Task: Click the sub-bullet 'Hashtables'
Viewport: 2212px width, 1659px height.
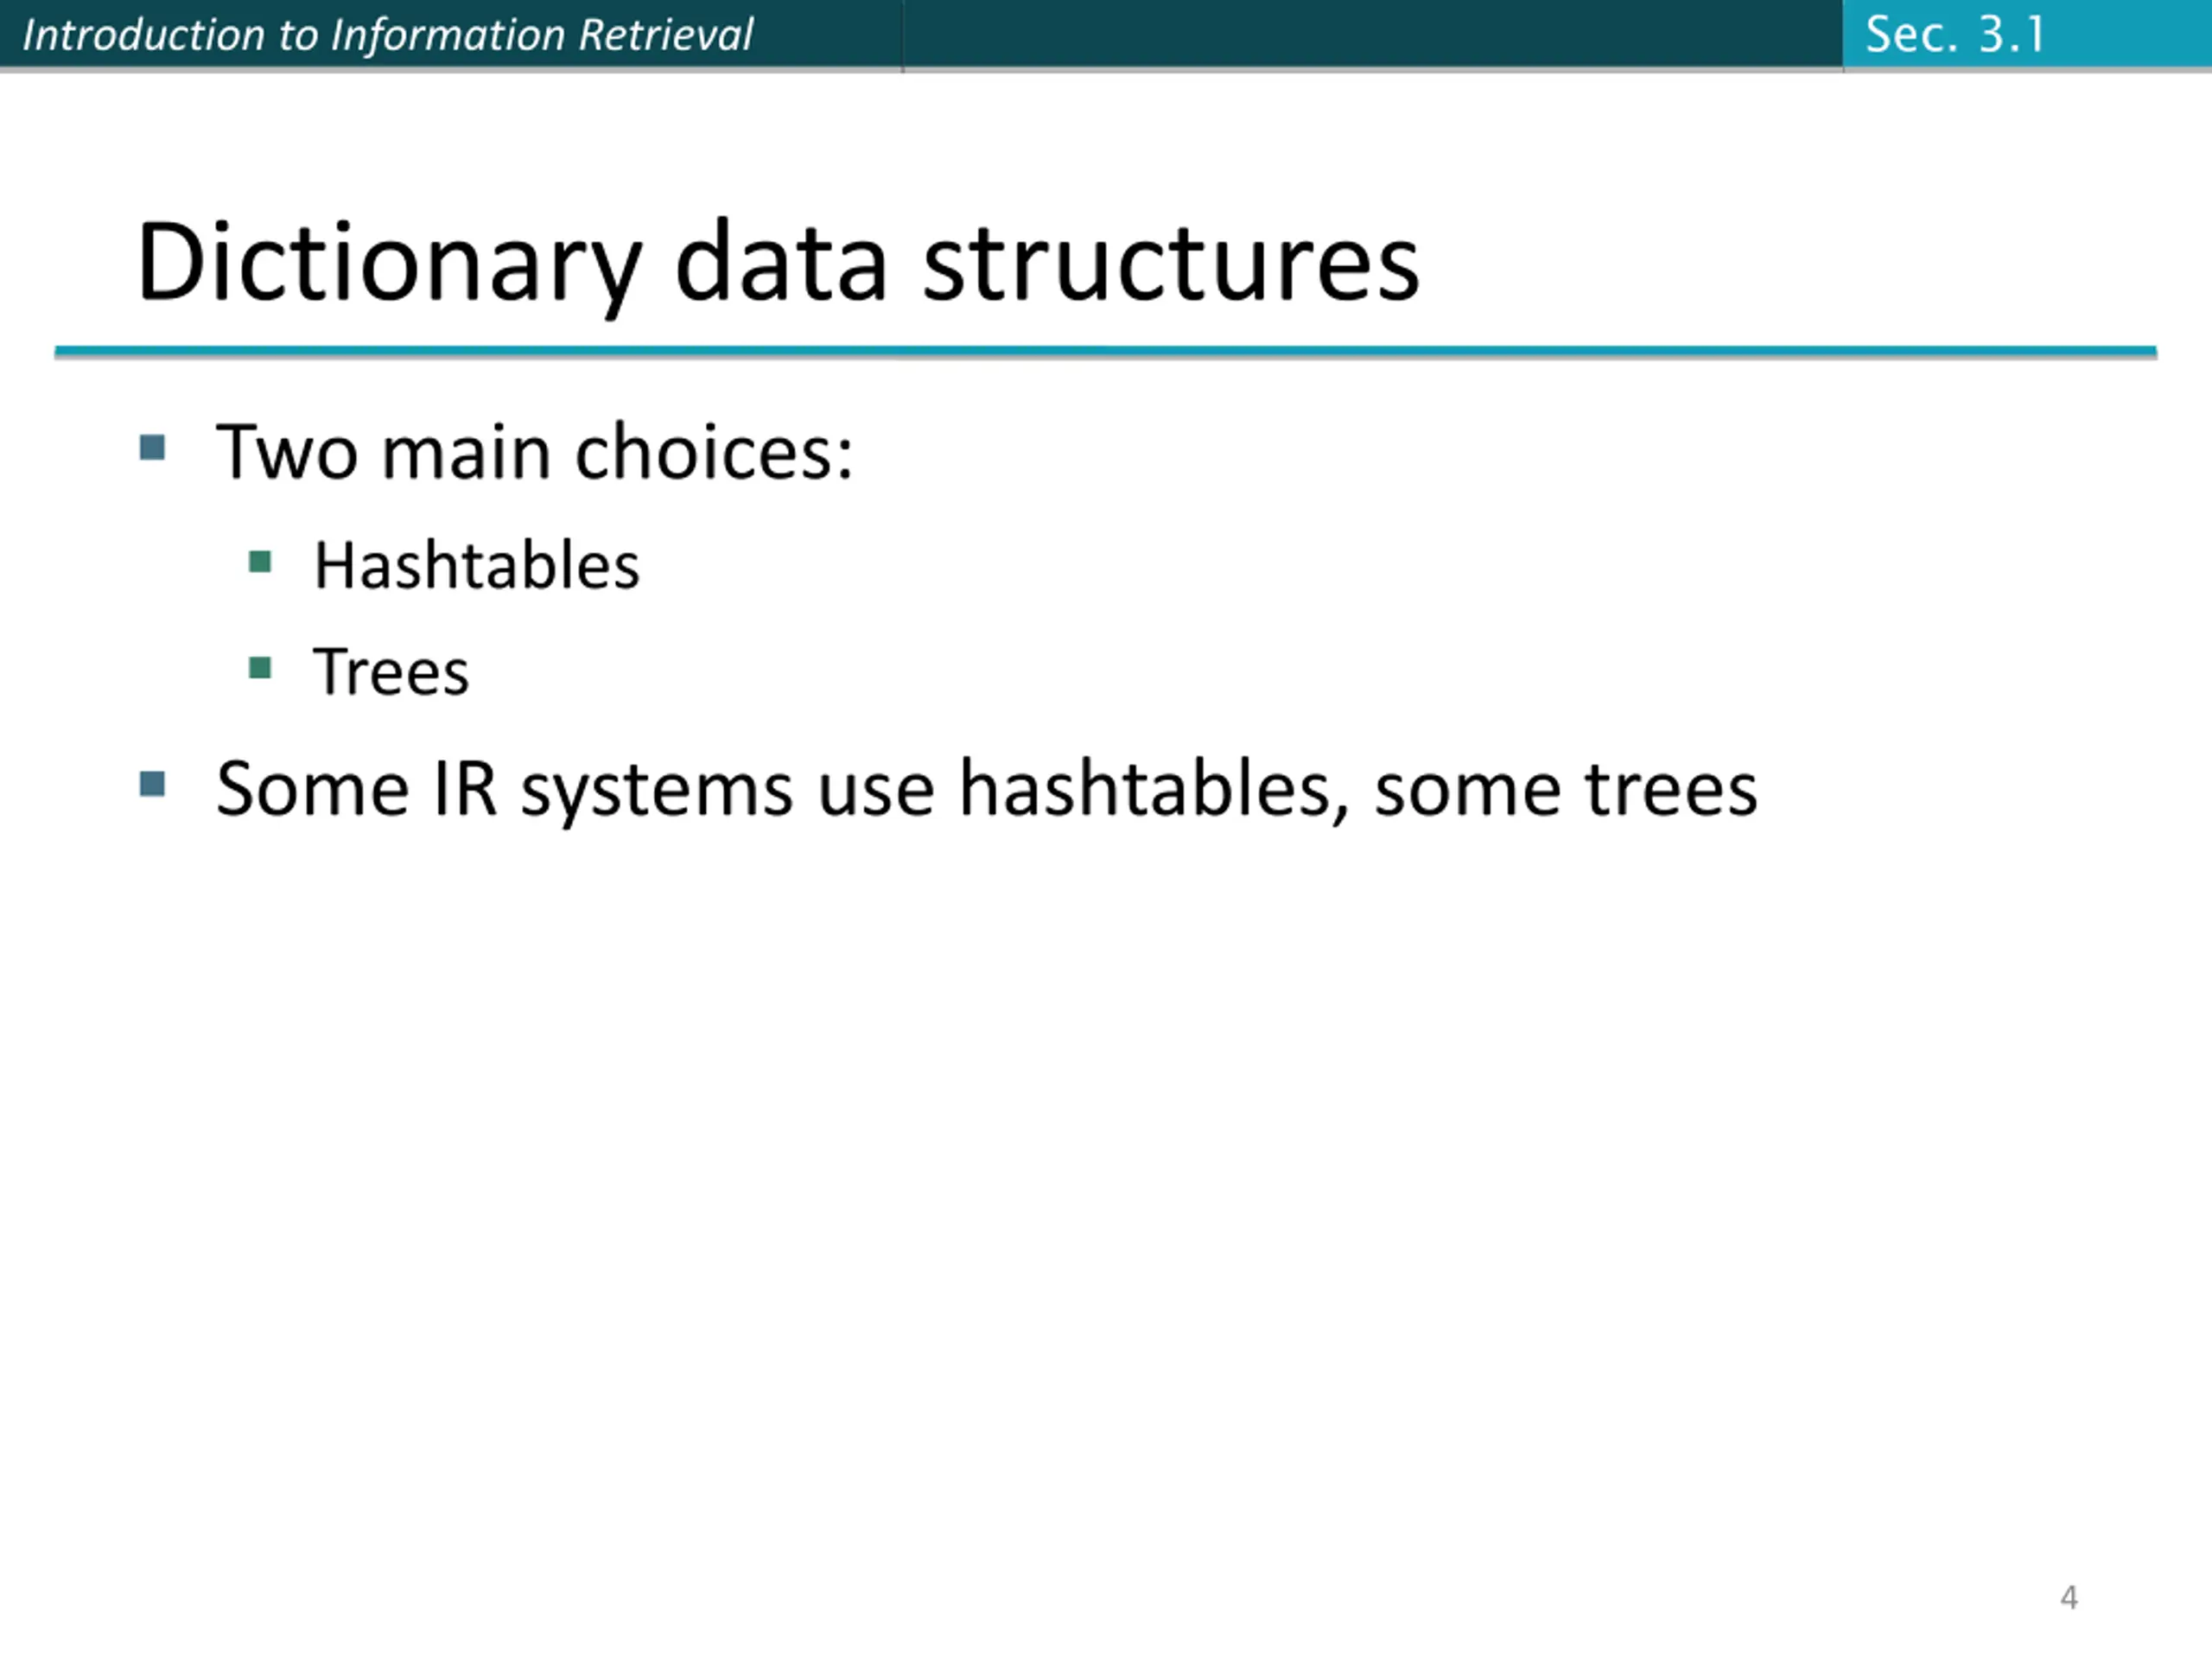Action: click(476, 566)
